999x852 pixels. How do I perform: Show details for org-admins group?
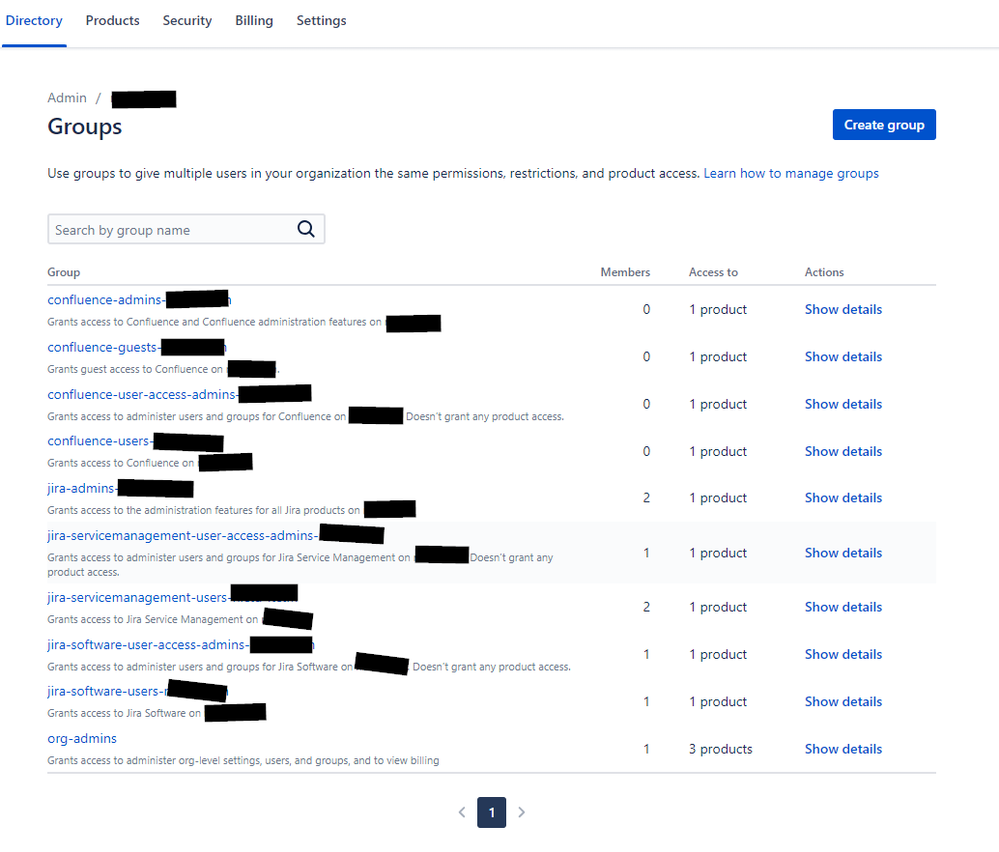842,749
